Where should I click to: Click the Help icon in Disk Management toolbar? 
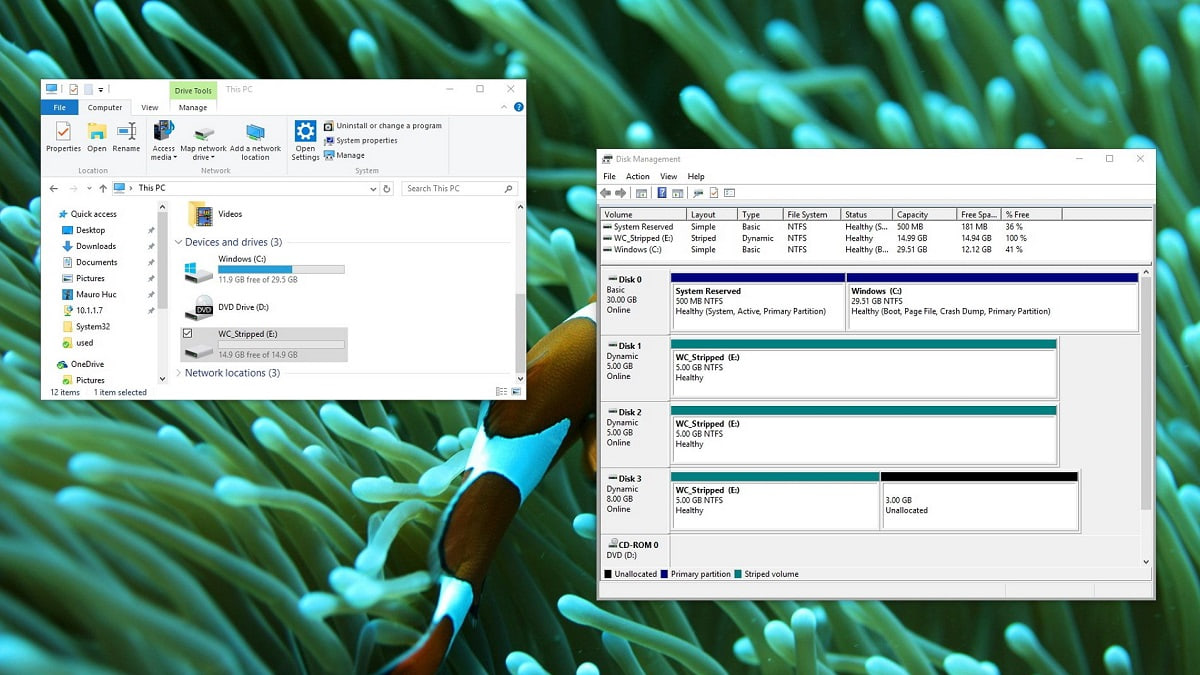coord(661,193)
